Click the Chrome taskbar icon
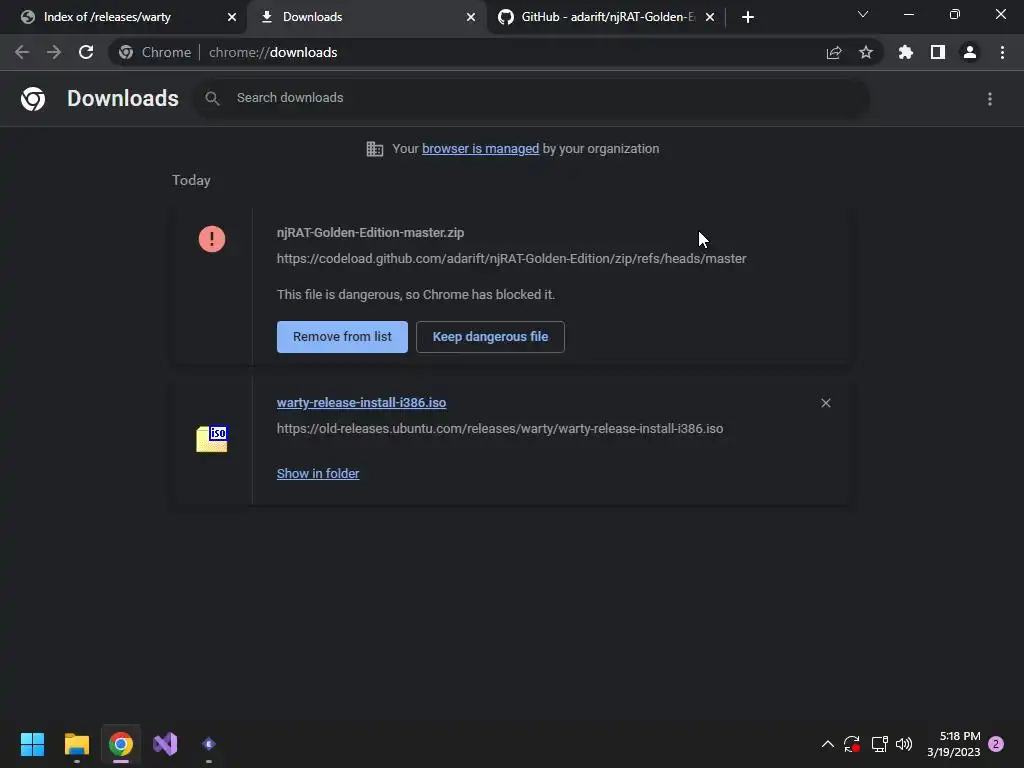The width and height of the screenshot is (1024, 768). [121, 744]
